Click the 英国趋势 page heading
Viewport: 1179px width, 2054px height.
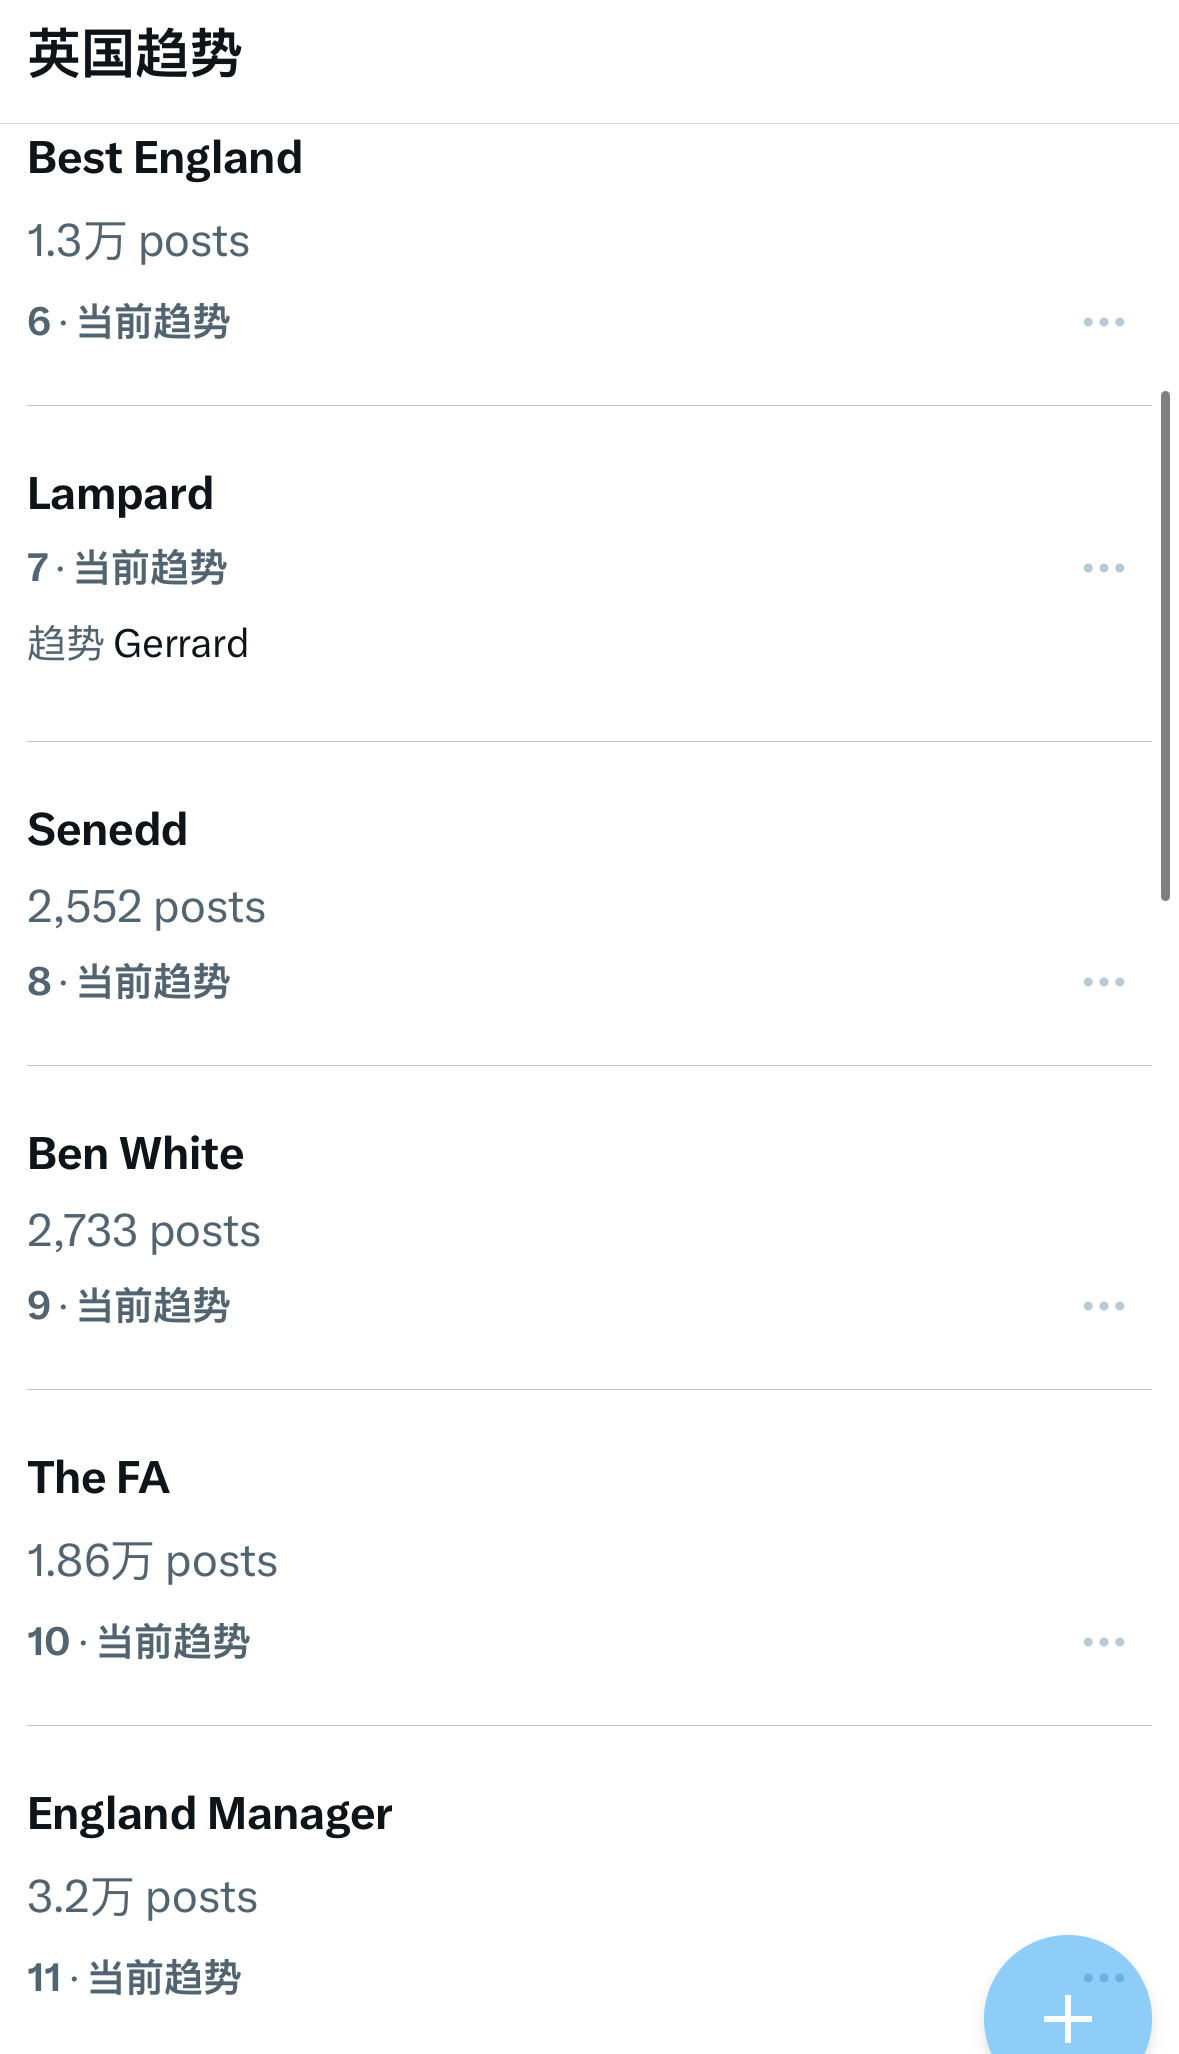[x=135, y=54]
